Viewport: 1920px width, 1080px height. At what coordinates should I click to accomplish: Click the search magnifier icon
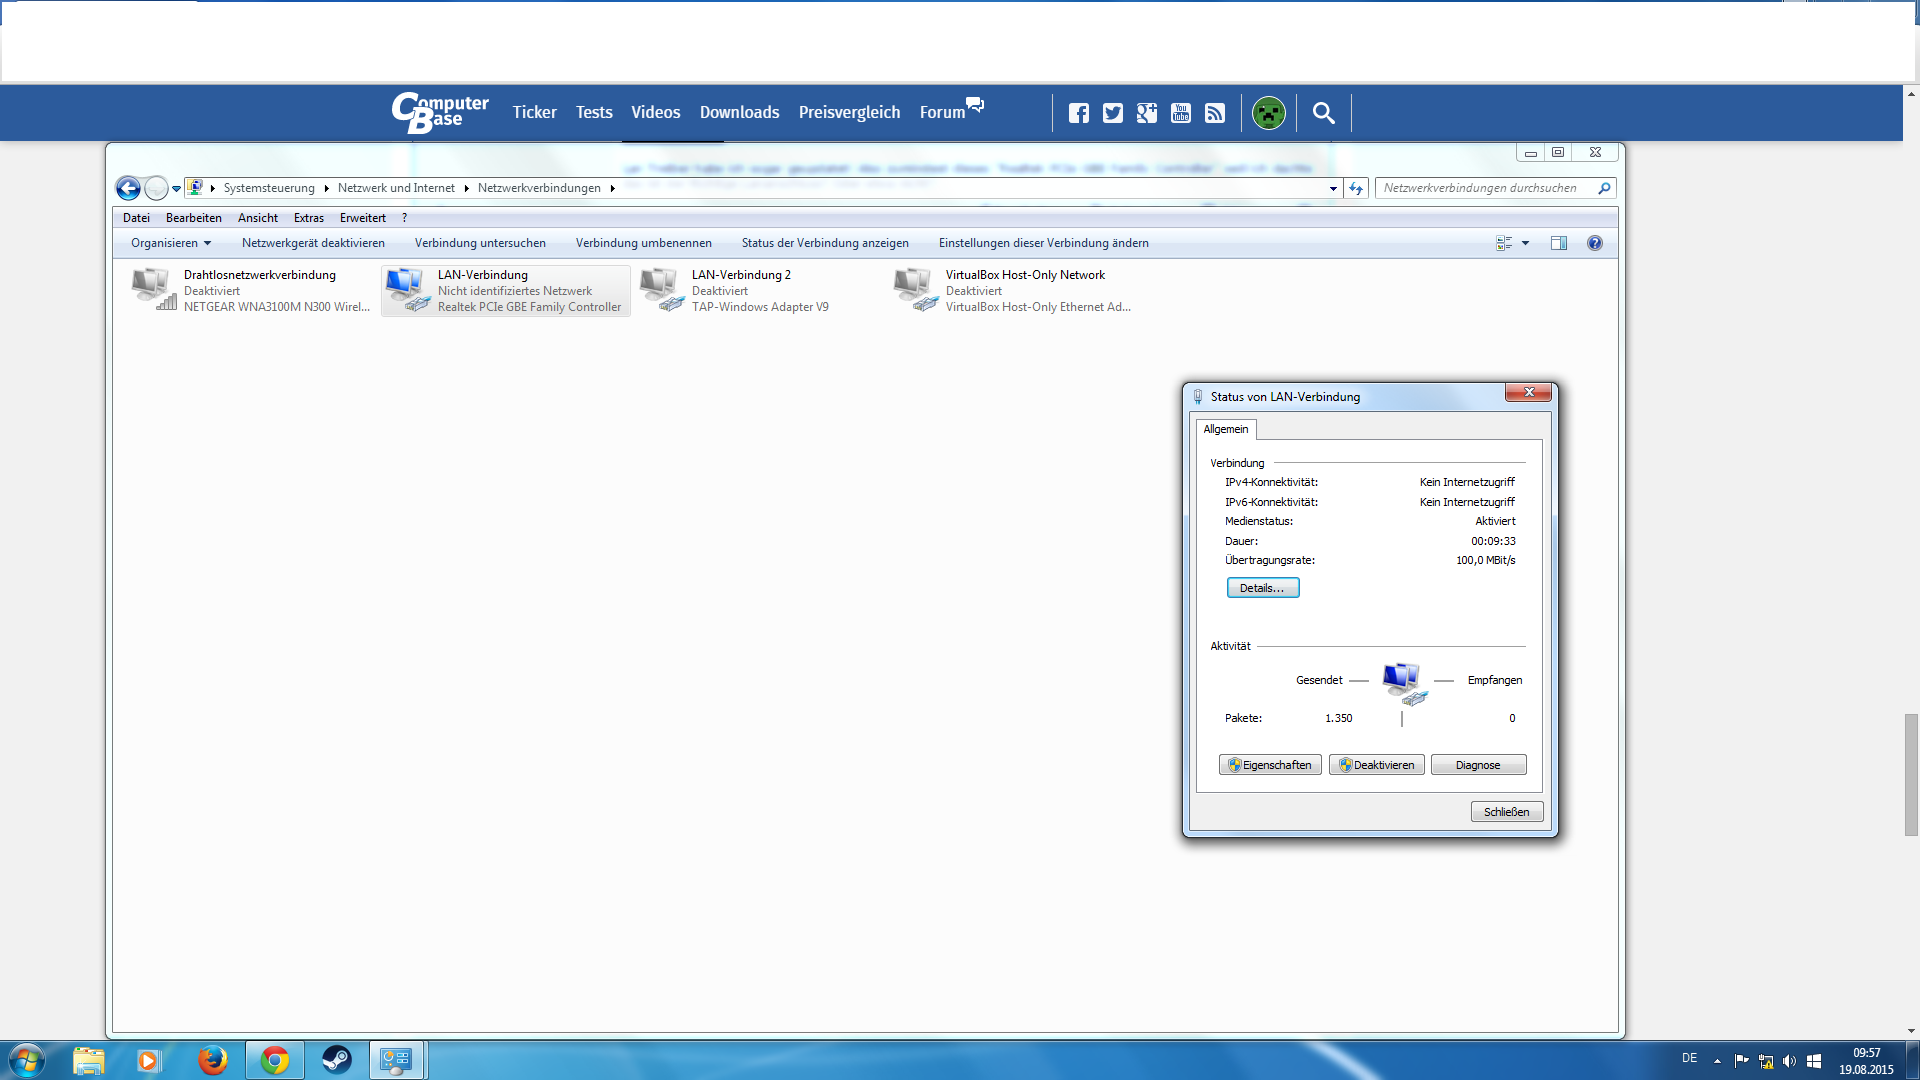[1323, 113]
